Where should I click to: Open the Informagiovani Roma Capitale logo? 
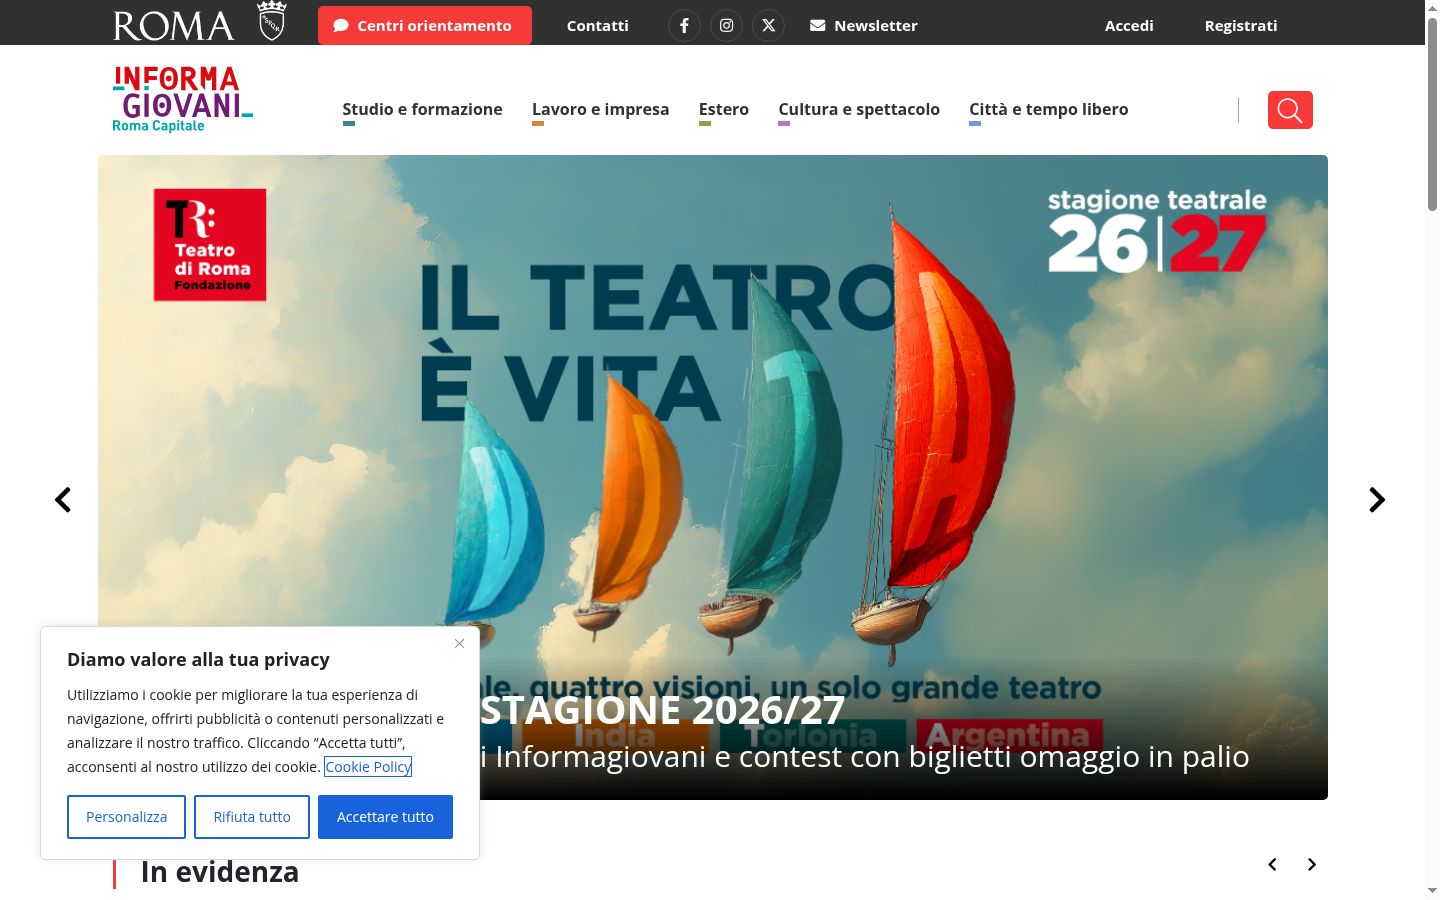(182, 99)
